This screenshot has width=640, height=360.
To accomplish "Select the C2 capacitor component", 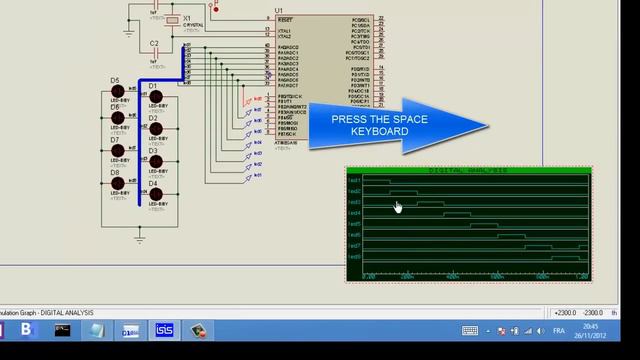I will tap(156, 53).
